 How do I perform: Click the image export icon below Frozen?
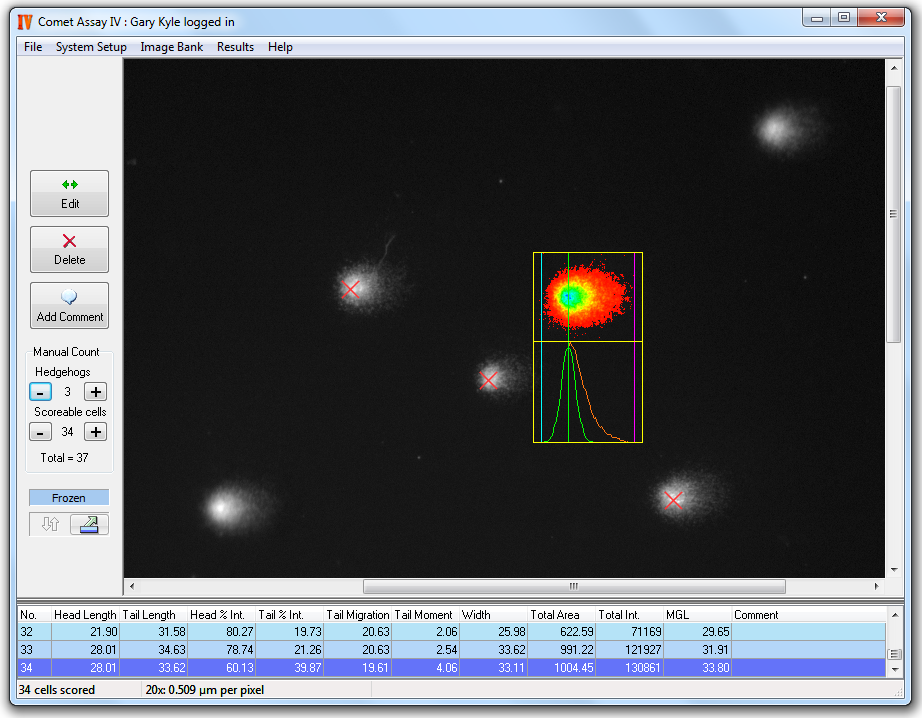89,525
